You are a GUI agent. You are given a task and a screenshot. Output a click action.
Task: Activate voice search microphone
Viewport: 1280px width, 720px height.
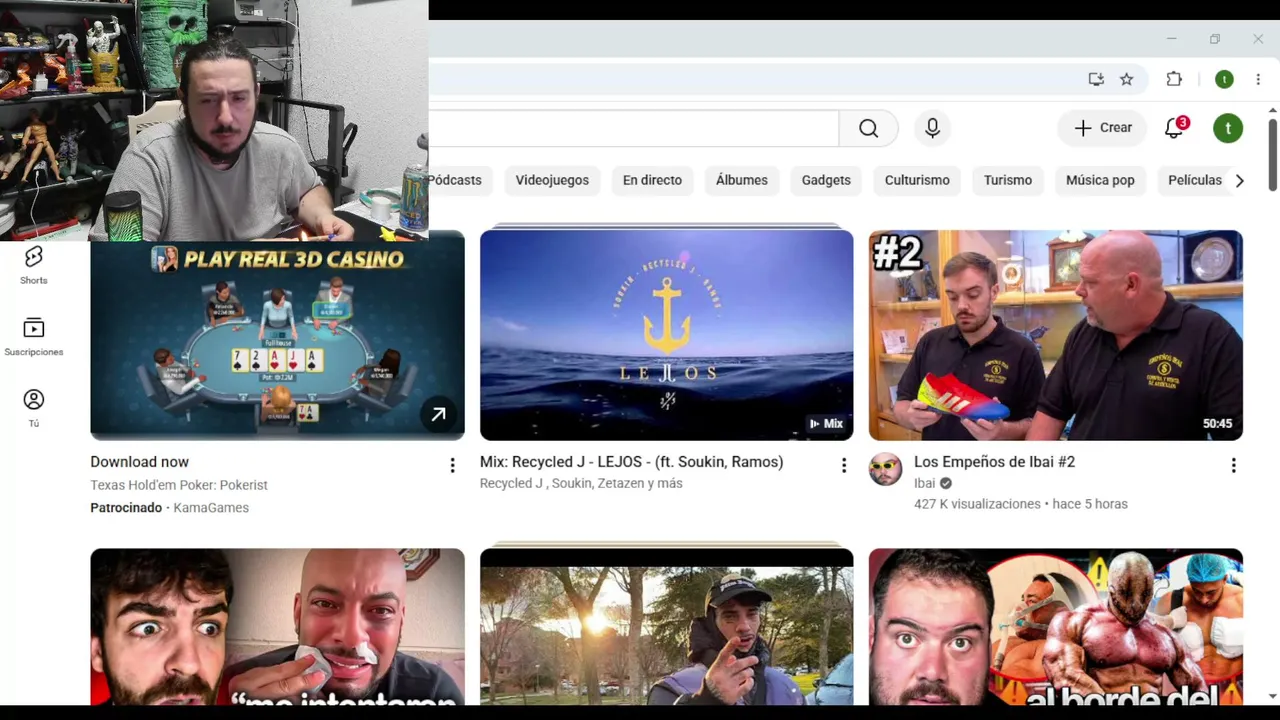click(932, 128)
